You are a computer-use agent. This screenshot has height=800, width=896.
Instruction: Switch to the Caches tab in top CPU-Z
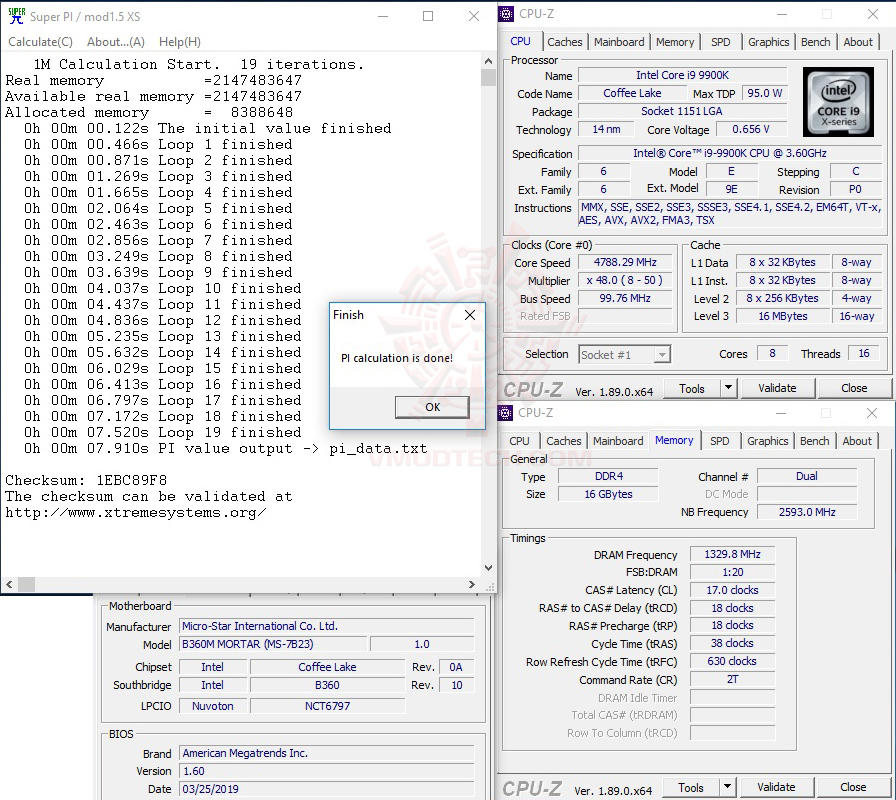(565, 42)
